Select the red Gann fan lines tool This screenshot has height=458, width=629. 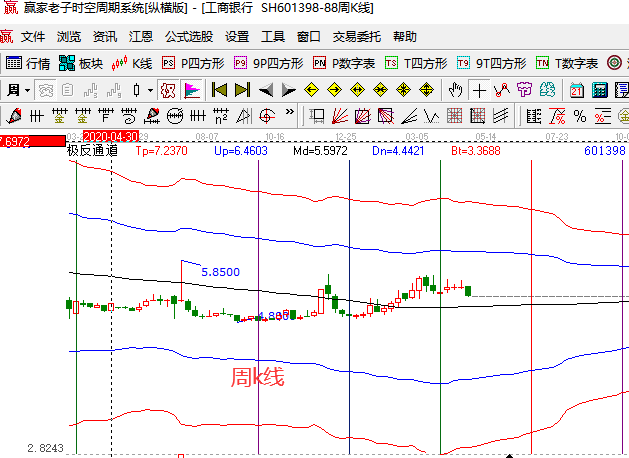340,116
